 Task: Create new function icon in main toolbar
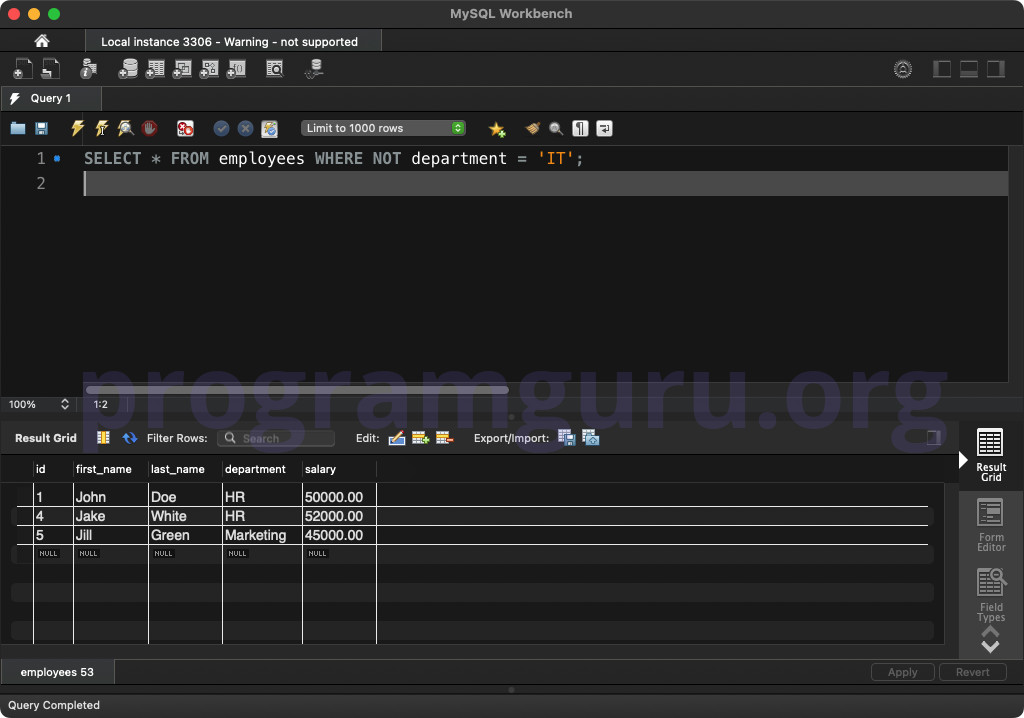pyautogui.click(x=236, y=69)
